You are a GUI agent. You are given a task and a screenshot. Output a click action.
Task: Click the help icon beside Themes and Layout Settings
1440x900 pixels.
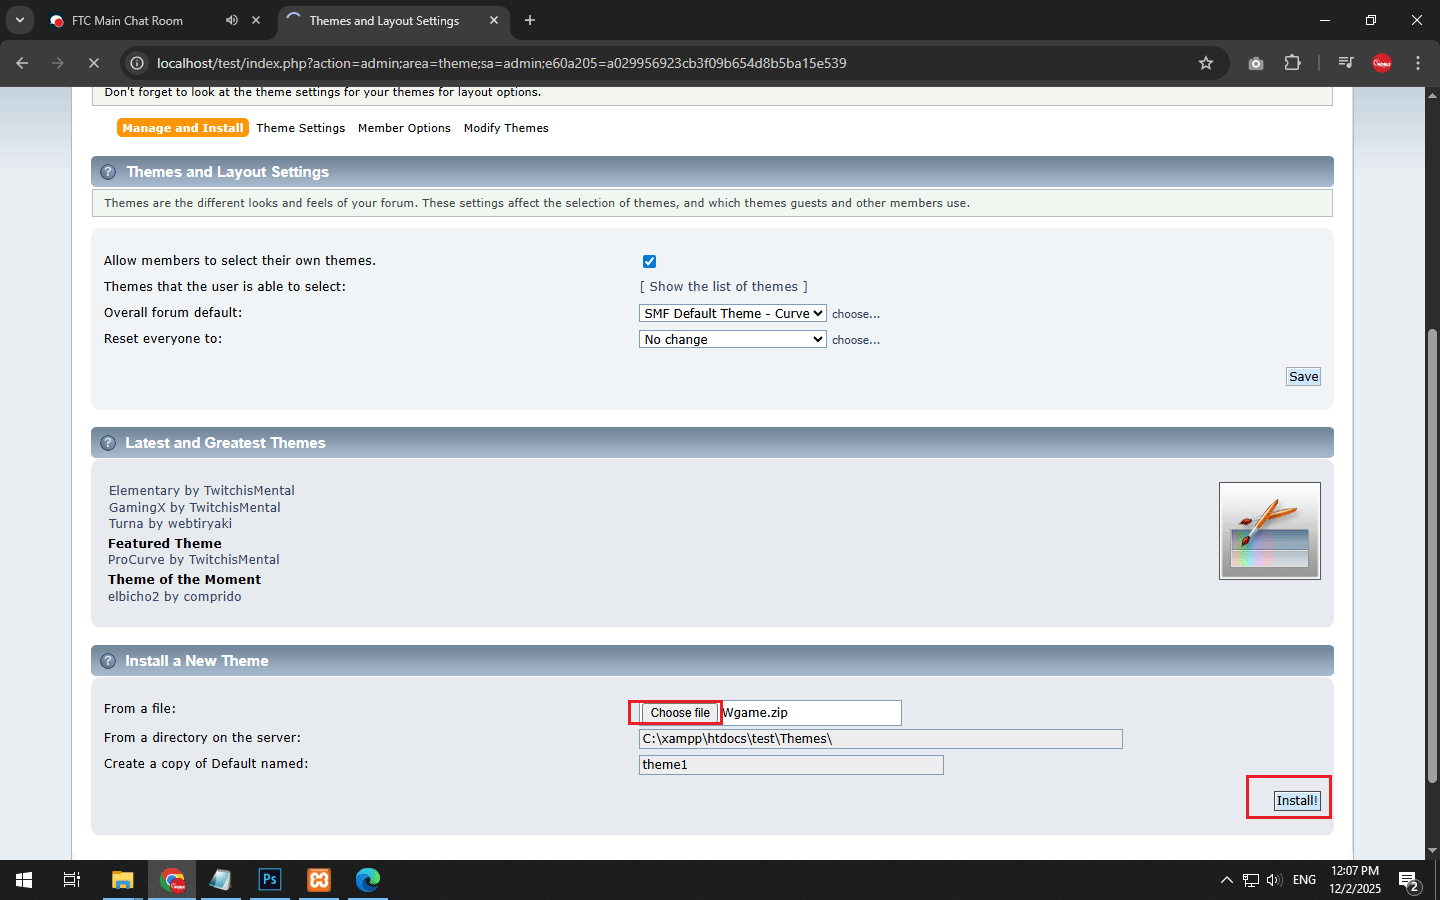click(x=108, y=172)
